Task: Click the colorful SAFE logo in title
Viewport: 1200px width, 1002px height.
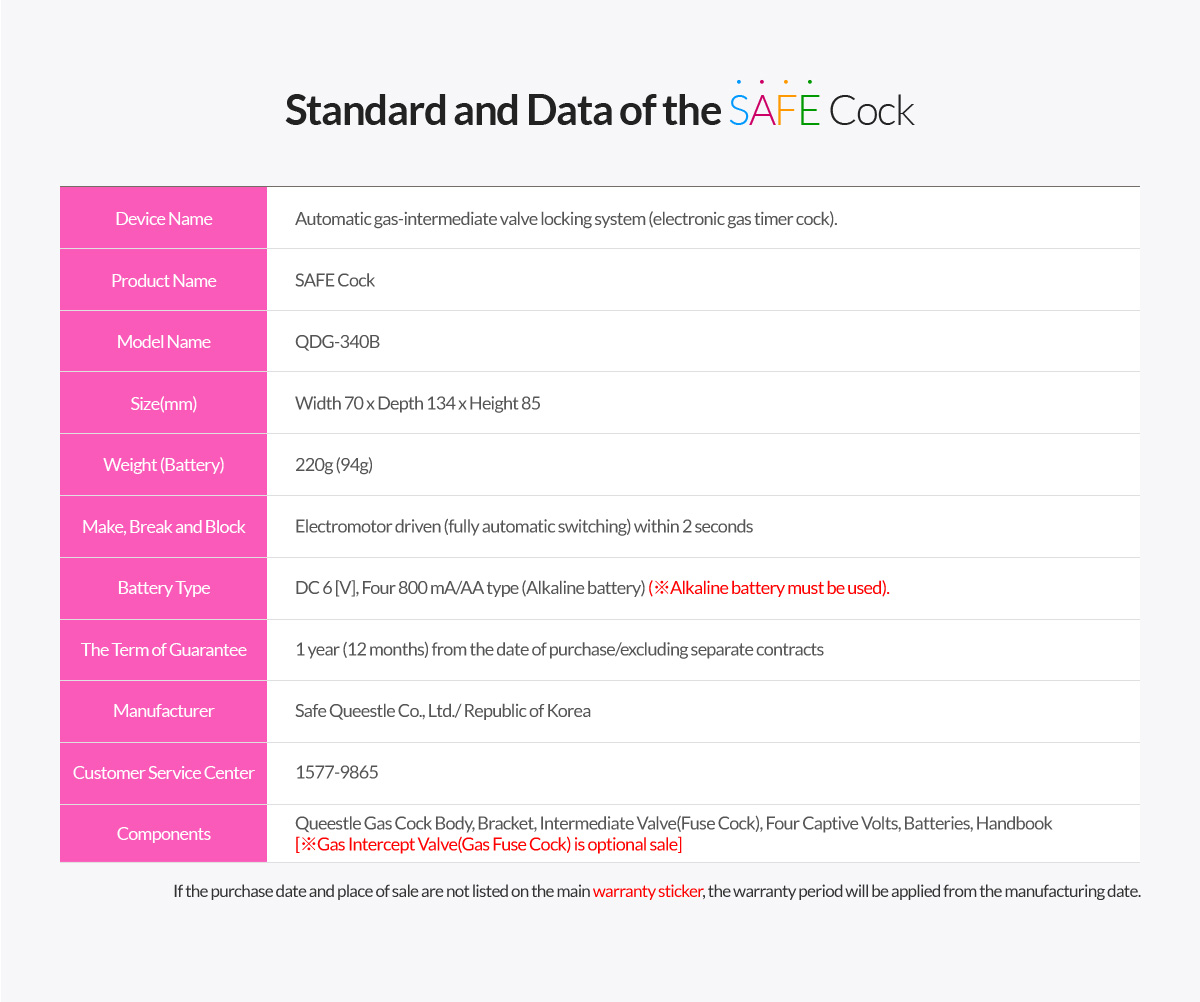Action: 774,106
